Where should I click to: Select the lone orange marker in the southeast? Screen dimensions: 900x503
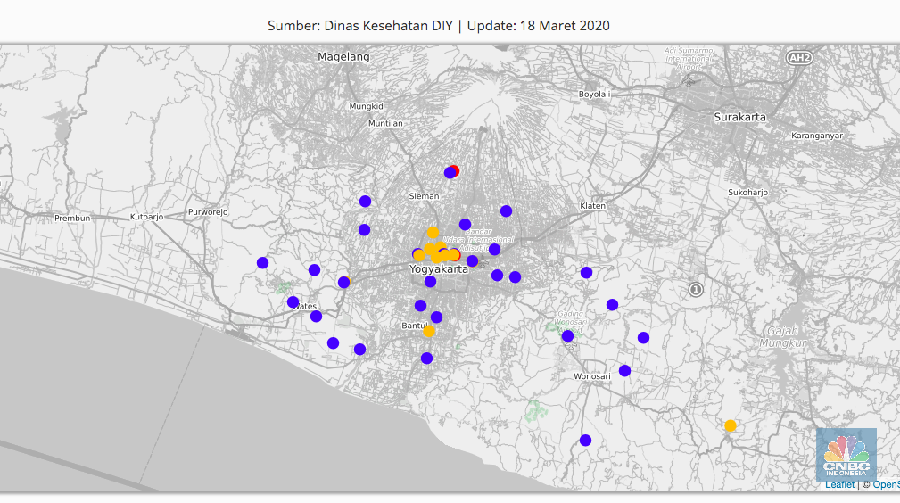tap(730, 425)
